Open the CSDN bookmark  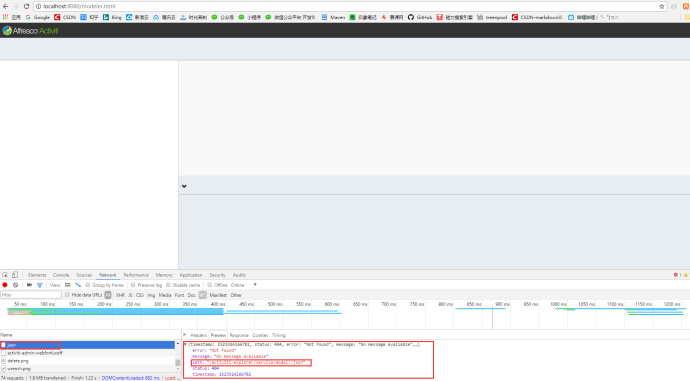pyautogui.click(x=65, y=17)
